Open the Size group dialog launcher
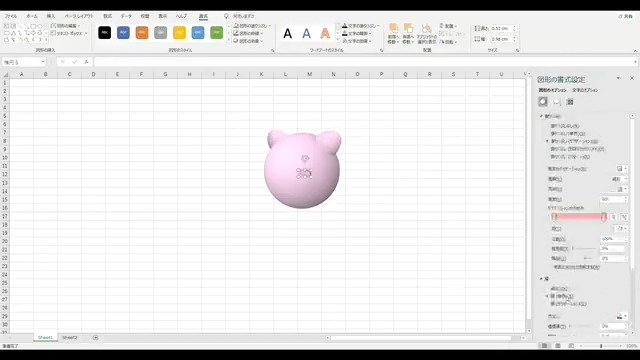Image resolution: width=640 pixels, height=360 pixels. pos(517,51)
